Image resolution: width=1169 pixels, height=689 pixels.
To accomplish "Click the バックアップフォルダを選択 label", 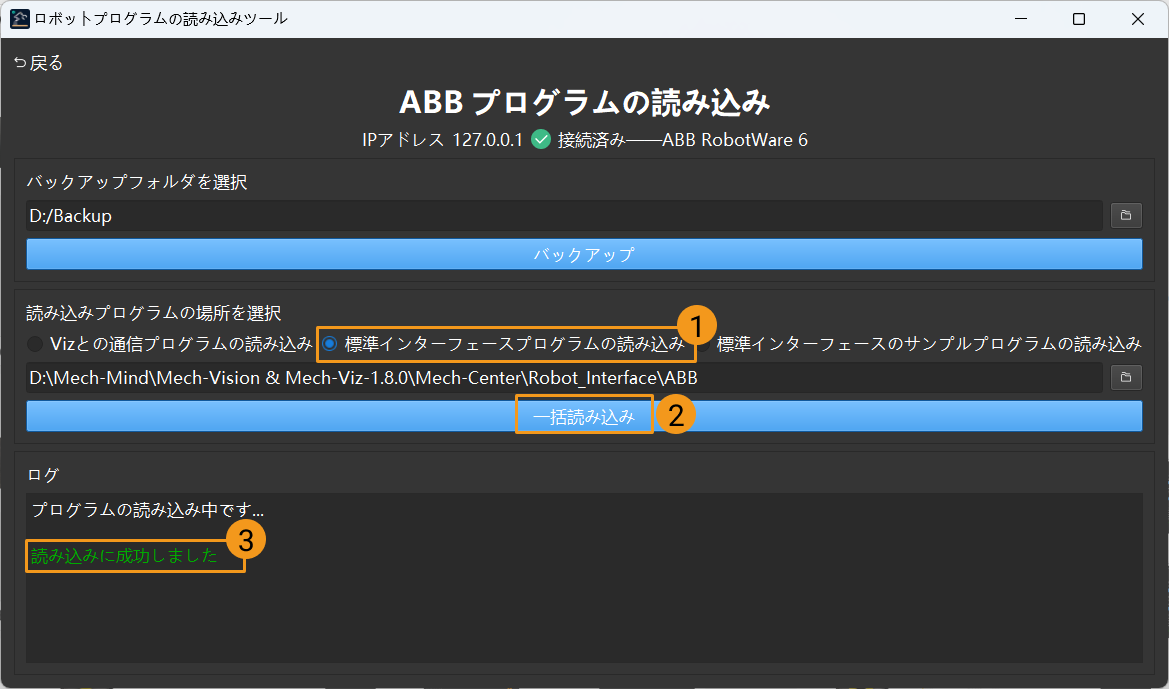I will (137, 181).
